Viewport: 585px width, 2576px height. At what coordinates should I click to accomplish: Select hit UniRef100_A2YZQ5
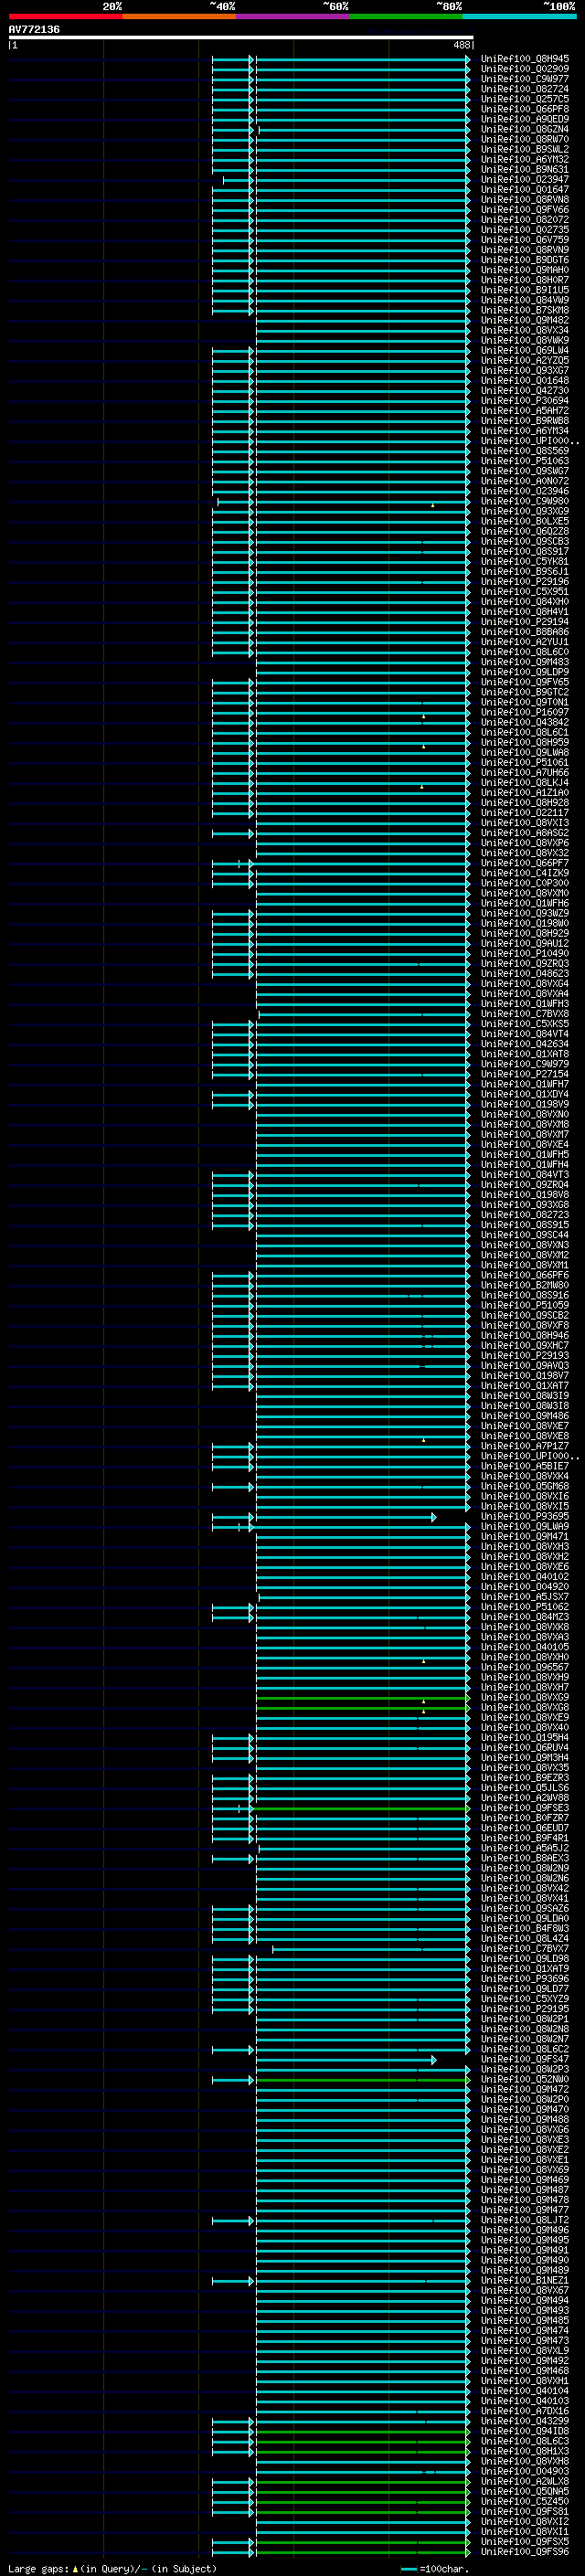[525, 360]
